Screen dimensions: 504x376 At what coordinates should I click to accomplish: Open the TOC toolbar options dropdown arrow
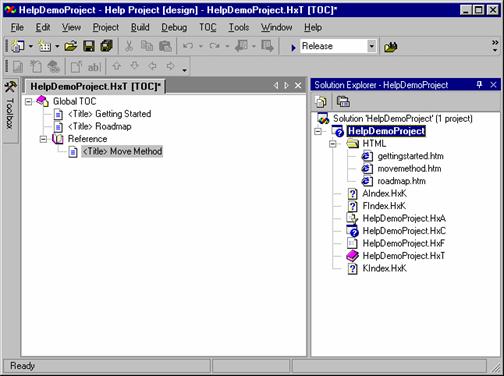point(184,70)
